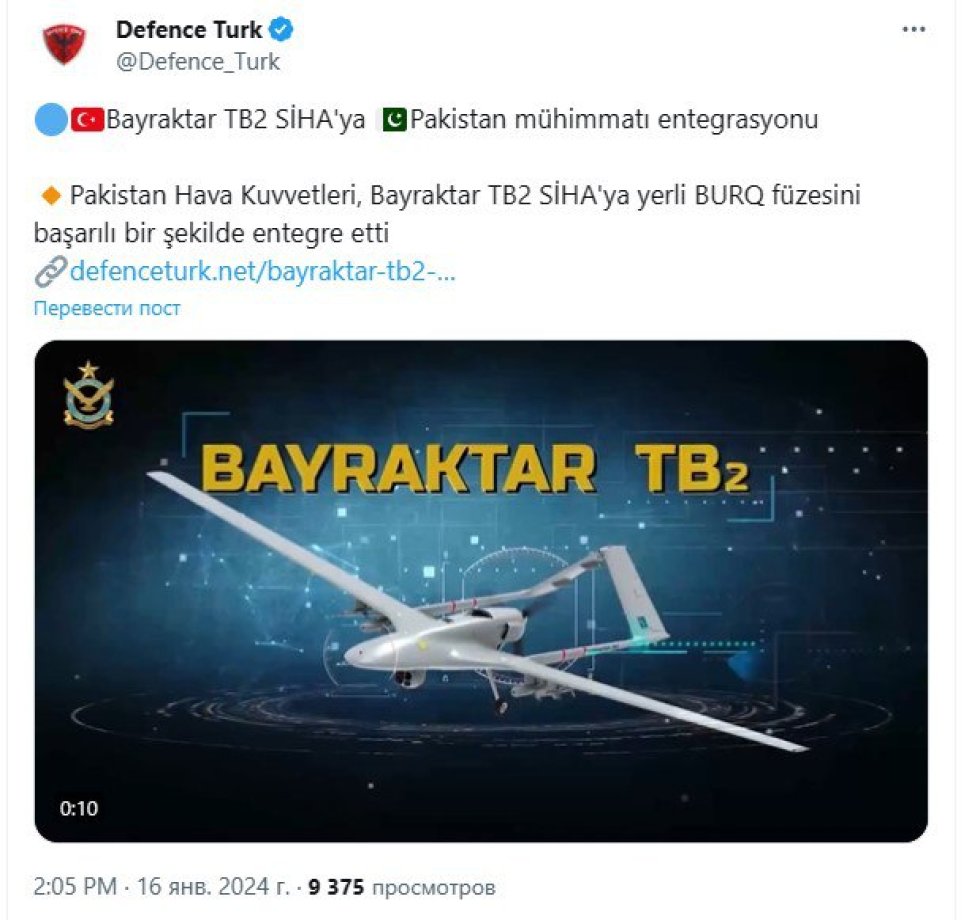Click the orange diamond bullet emoji
The image size is (980, 920).
pyautogui.click(x=51, y=196)
